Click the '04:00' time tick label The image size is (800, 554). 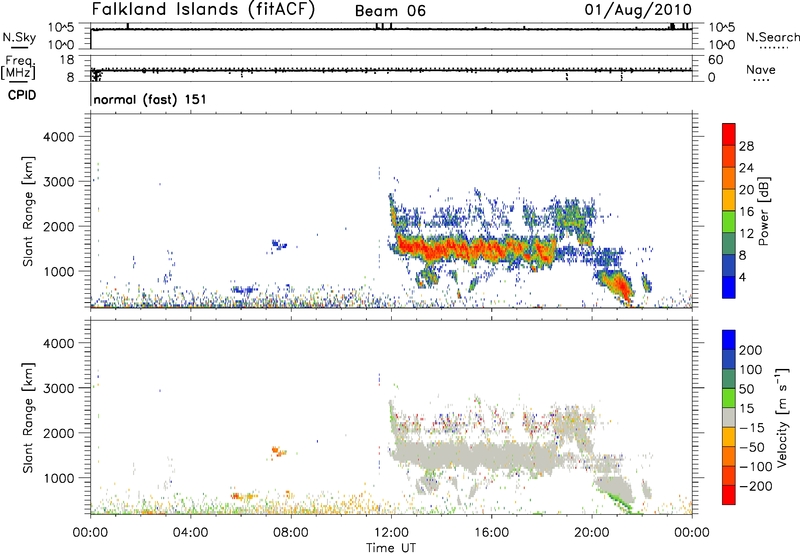pyautogui.click(x=190, y=533)
